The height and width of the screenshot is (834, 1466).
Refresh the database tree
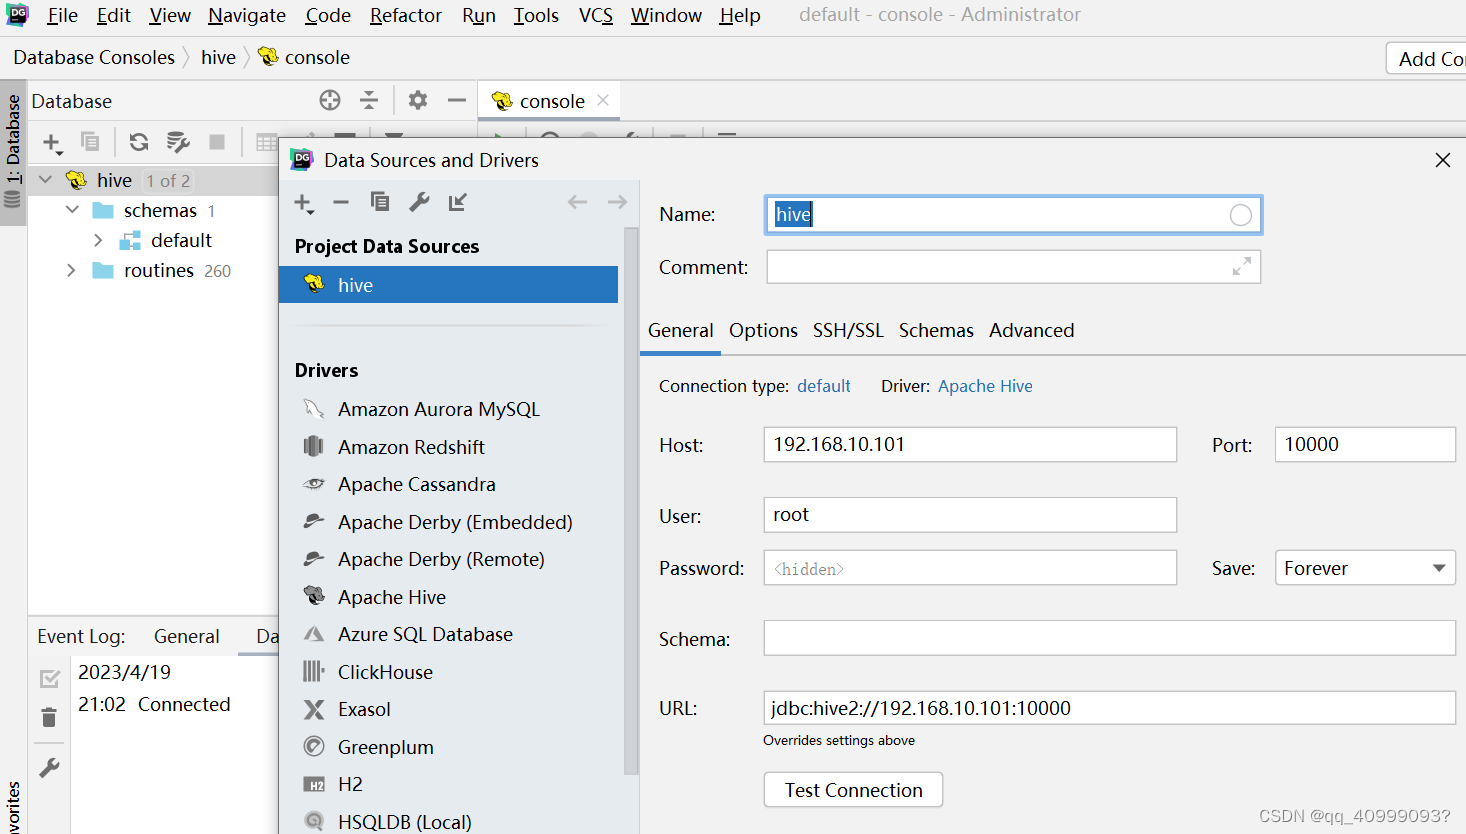[139, 142]
